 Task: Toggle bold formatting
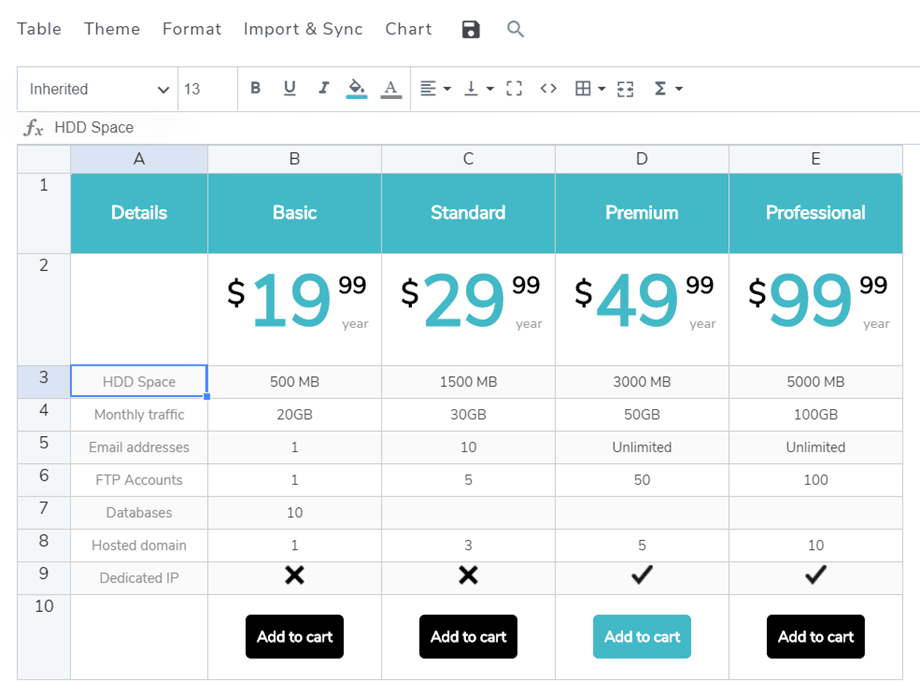click(255, 89)
